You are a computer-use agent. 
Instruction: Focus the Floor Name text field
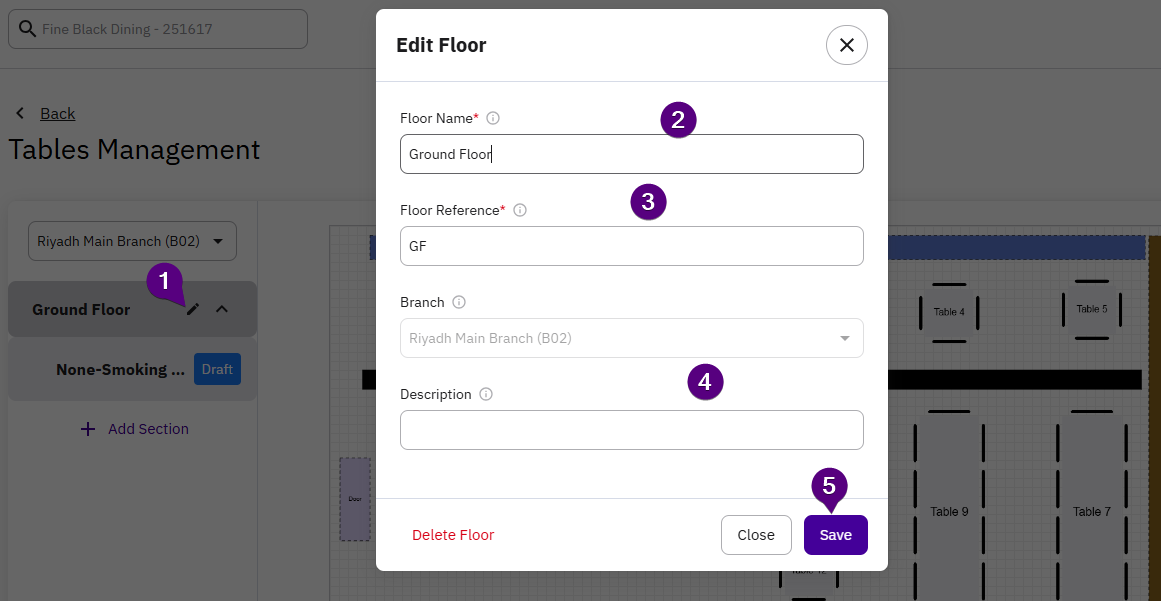coord(631,154)
